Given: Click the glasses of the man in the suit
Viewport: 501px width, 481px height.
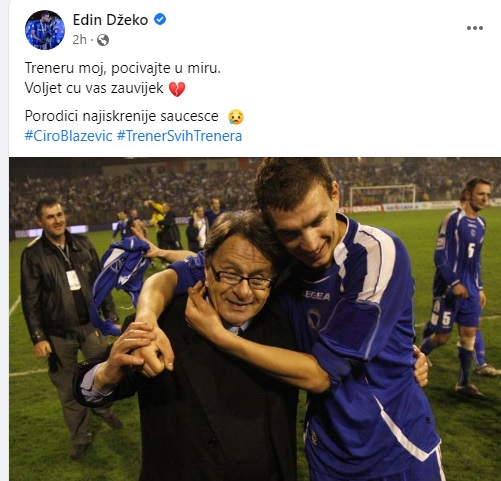Looking at the screenshot, I should pyautogui.click(x=241, y=278).
